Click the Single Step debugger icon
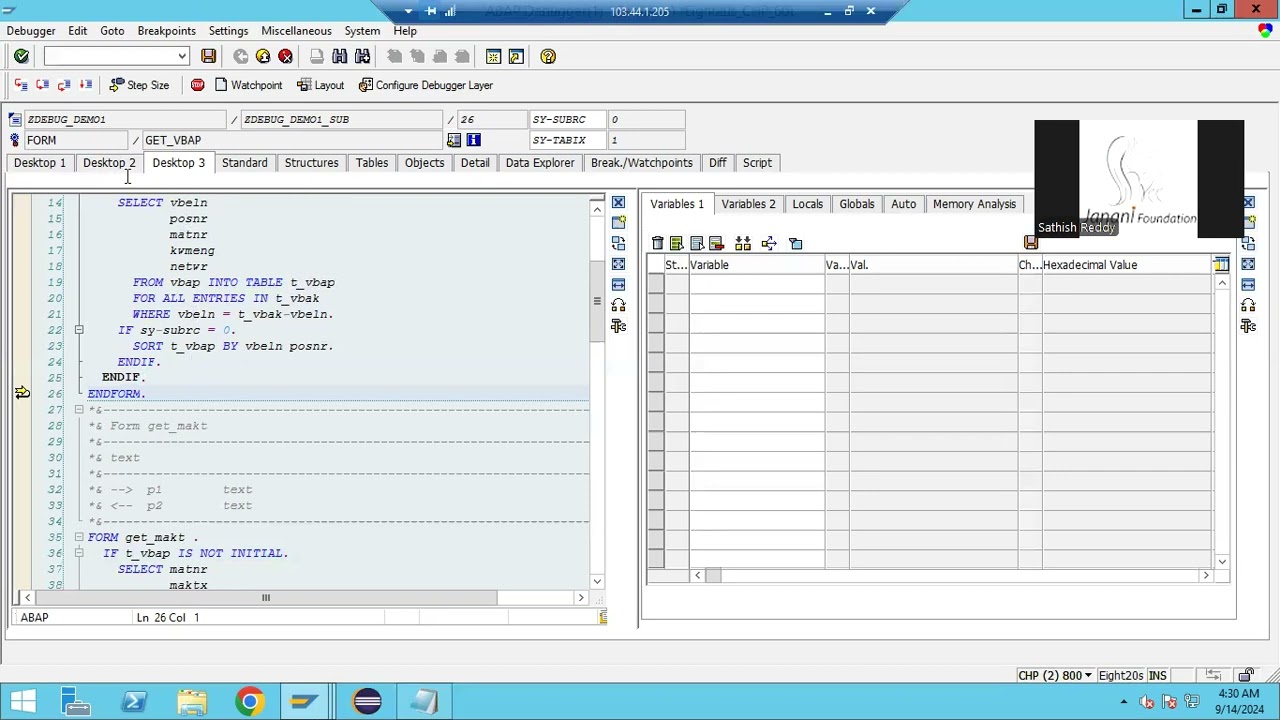Viewport: 1280px width, 720px height. point(20,85)
